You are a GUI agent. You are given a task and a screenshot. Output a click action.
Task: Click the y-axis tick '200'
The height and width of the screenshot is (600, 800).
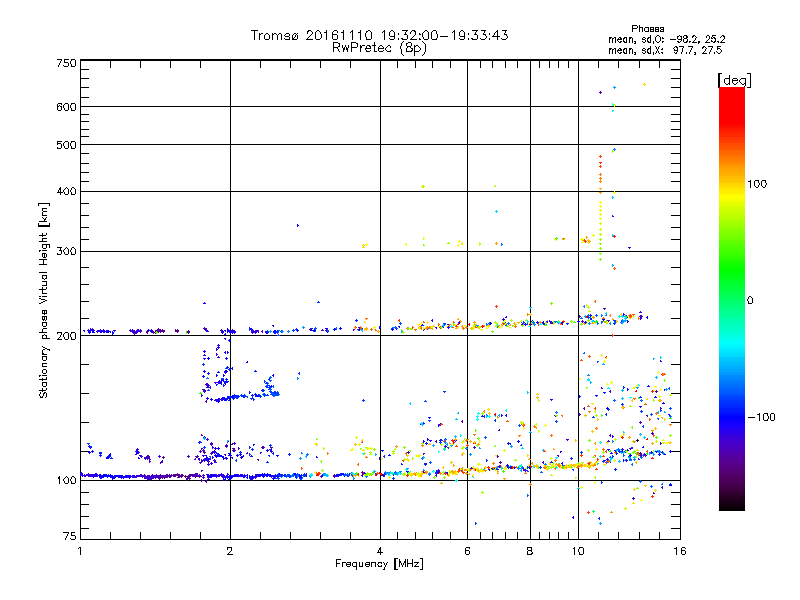pos(66,336)
